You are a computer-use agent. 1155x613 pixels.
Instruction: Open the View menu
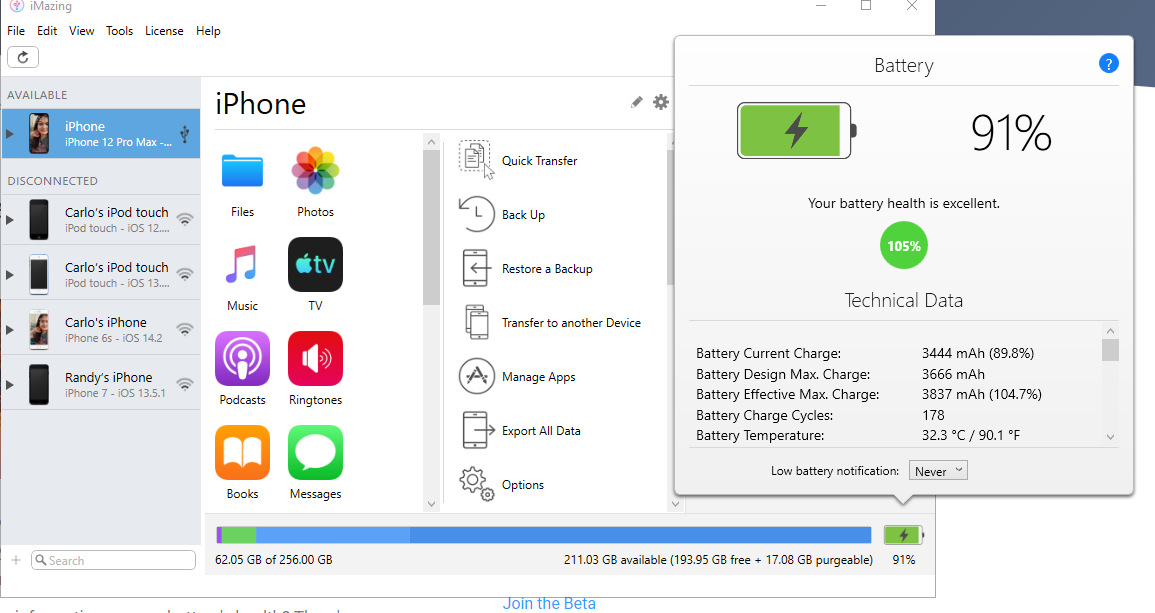tap(82, 31)
